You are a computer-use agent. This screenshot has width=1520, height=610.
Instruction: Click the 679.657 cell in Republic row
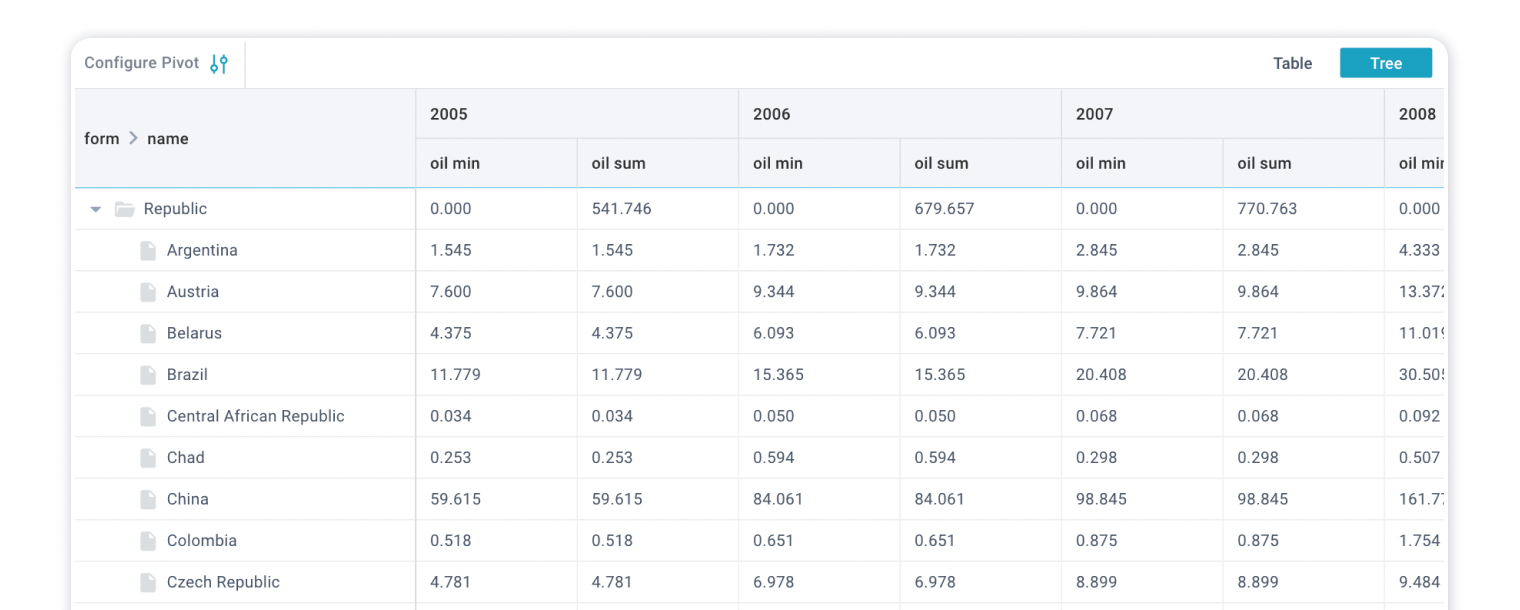pos(981,209)
